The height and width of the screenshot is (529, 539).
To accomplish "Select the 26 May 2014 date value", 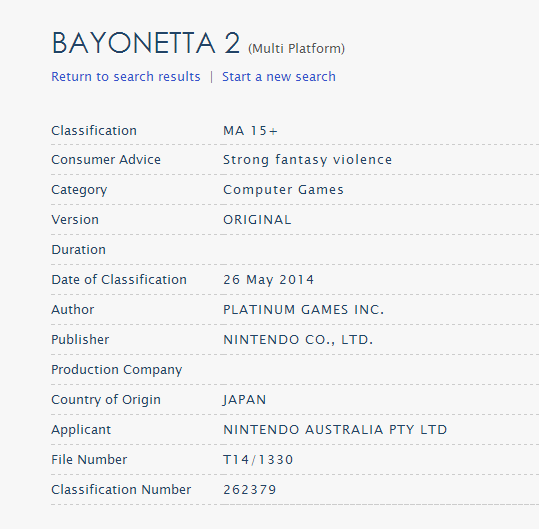I will 268,280.
